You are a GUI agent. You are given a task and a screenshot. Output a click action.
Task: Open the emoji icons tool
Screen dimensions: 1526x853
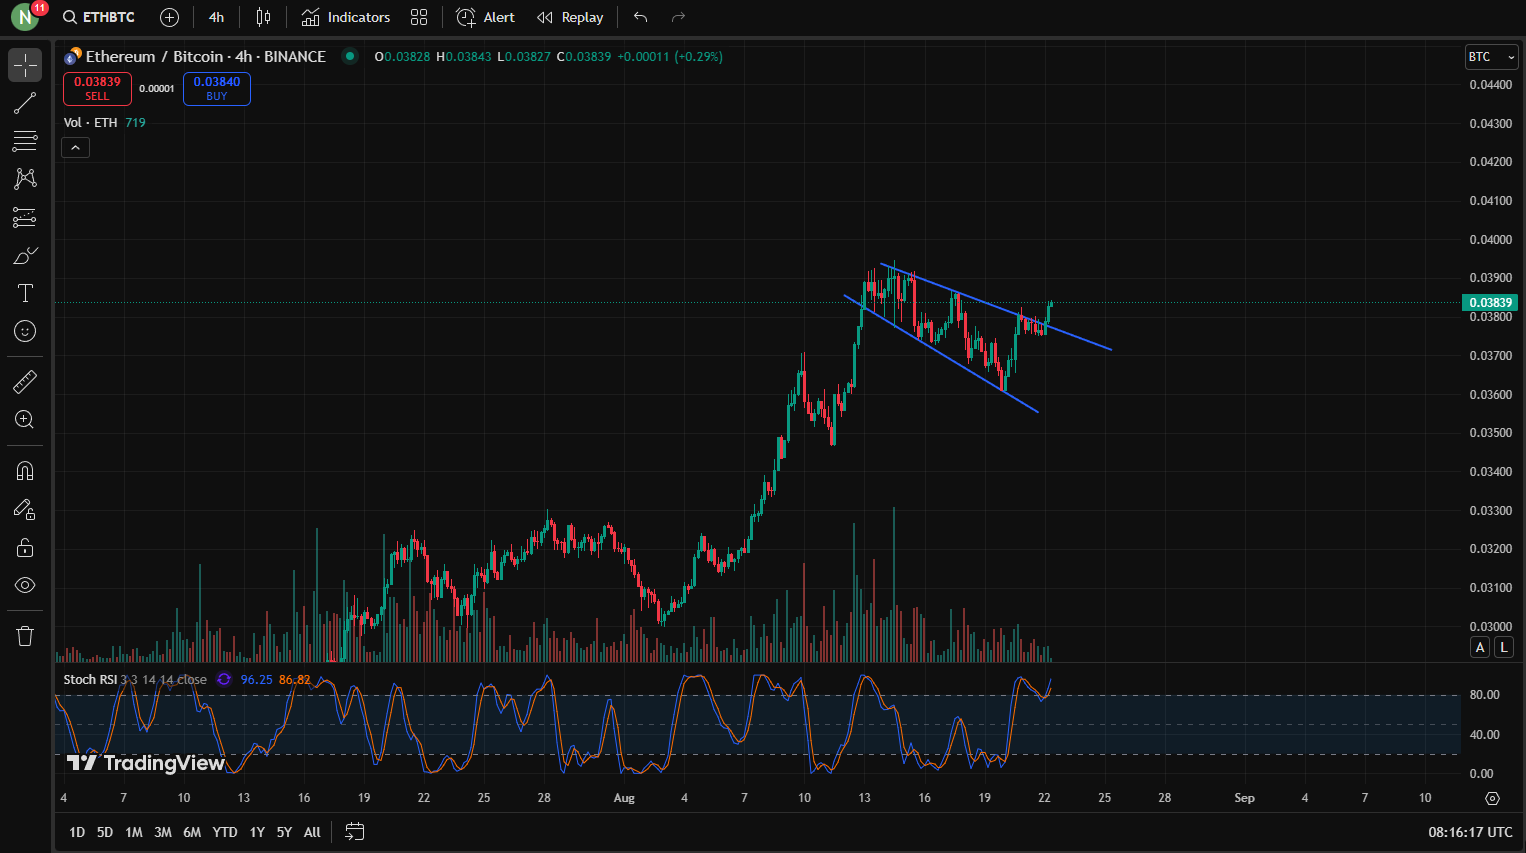(25, 331)
